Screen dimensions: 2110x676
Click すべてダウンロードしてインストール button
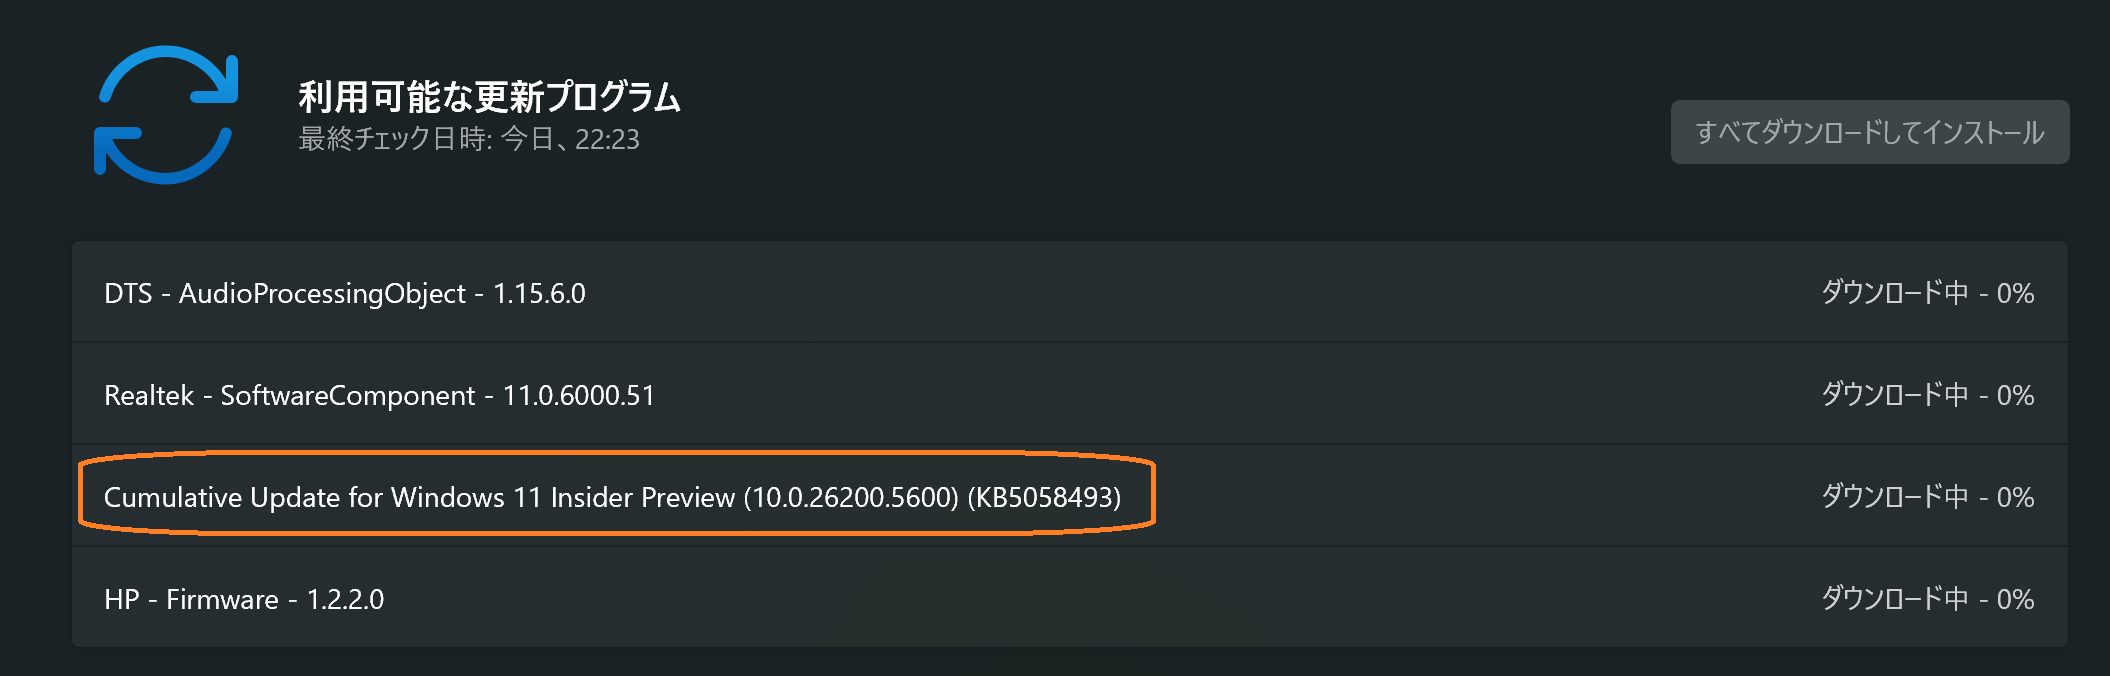tap(1869, 132)
